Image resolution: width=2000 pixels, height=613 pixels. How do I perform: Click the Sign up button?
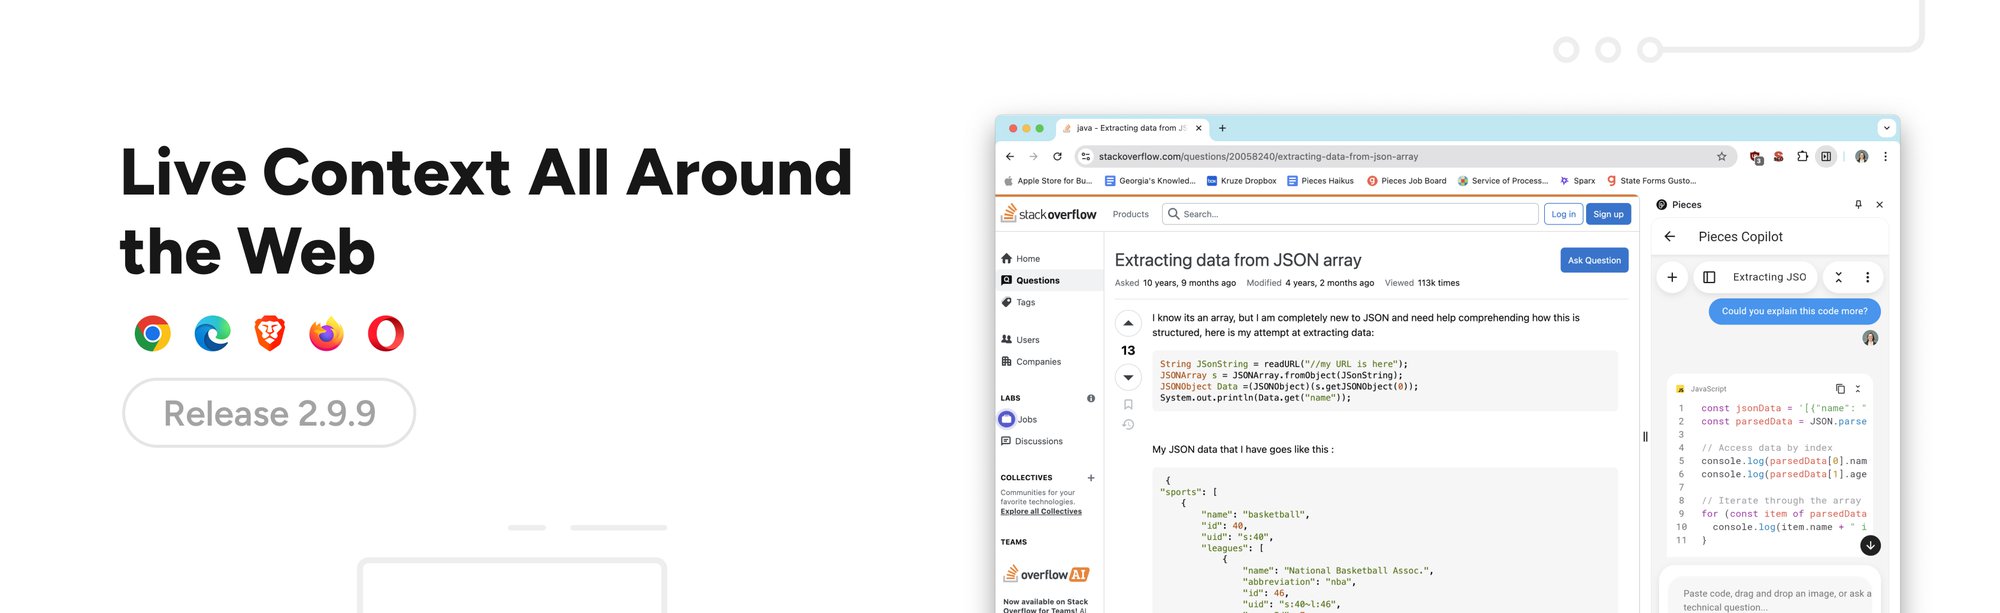pyautogui.click(x=1608, y=214)
